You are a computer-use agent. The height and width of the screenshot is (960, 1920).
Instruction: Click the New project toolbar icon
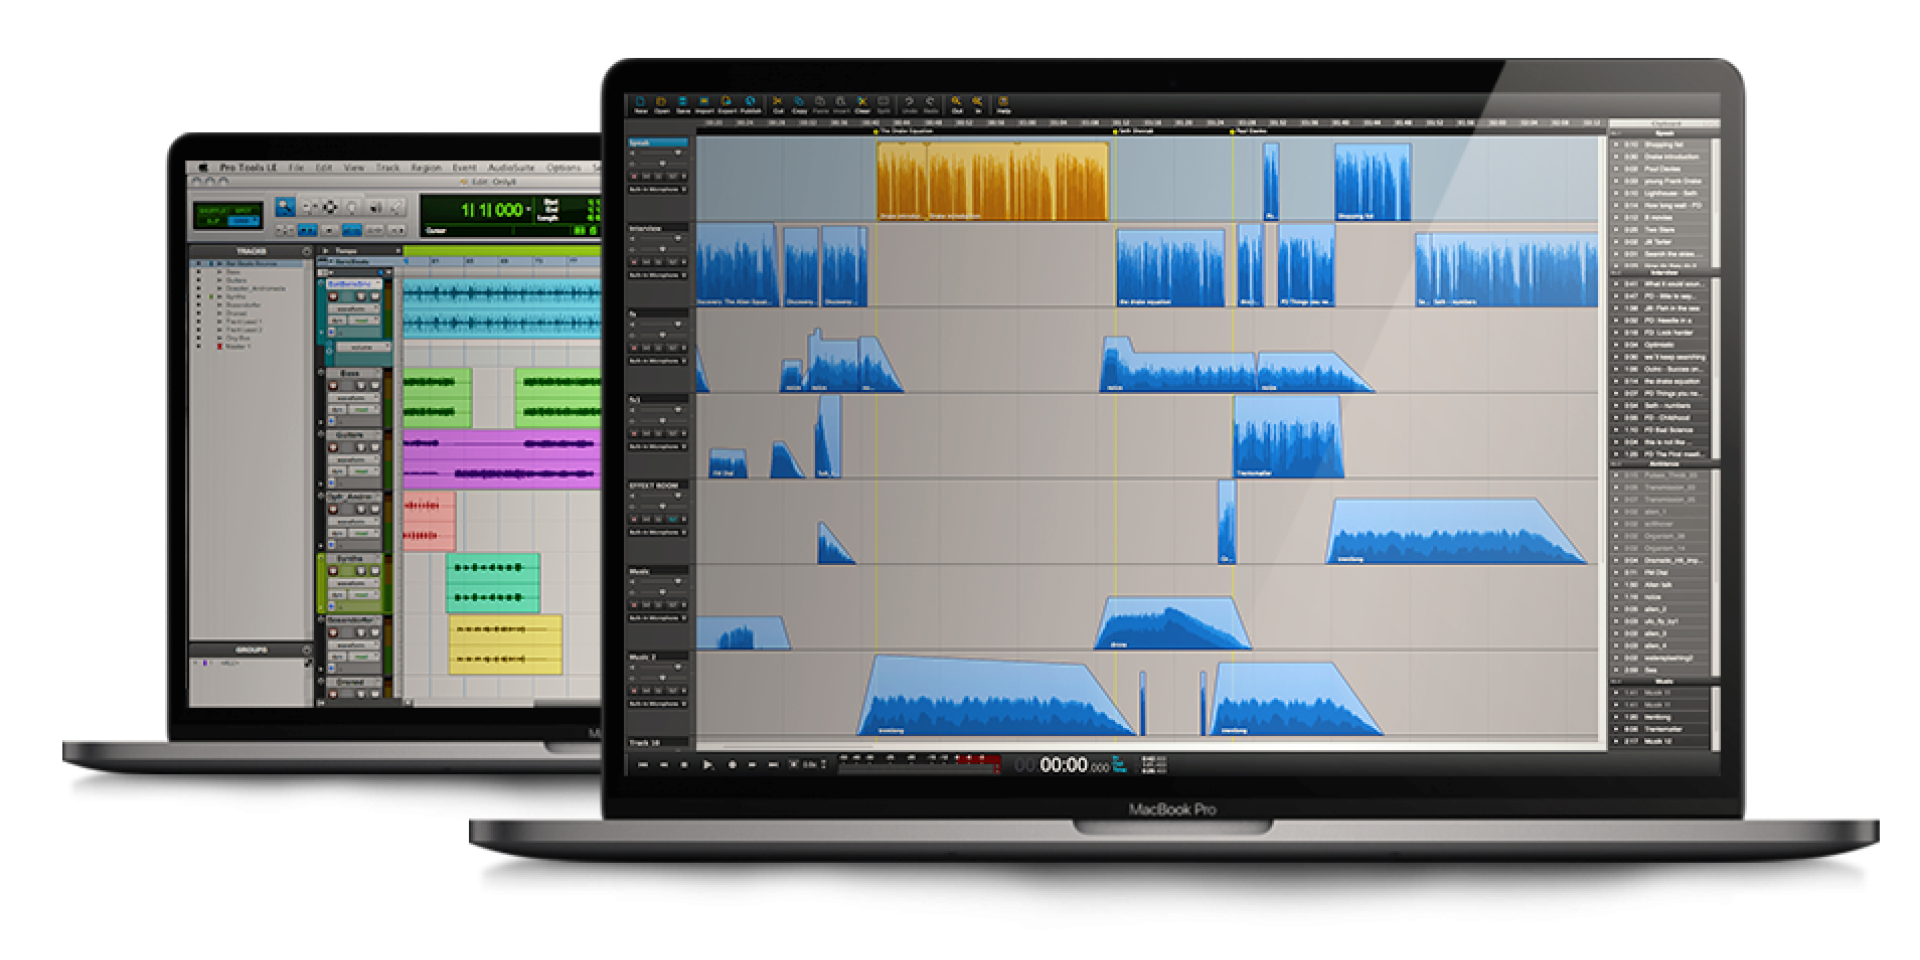pyautogui.click(x=641, y=103)
